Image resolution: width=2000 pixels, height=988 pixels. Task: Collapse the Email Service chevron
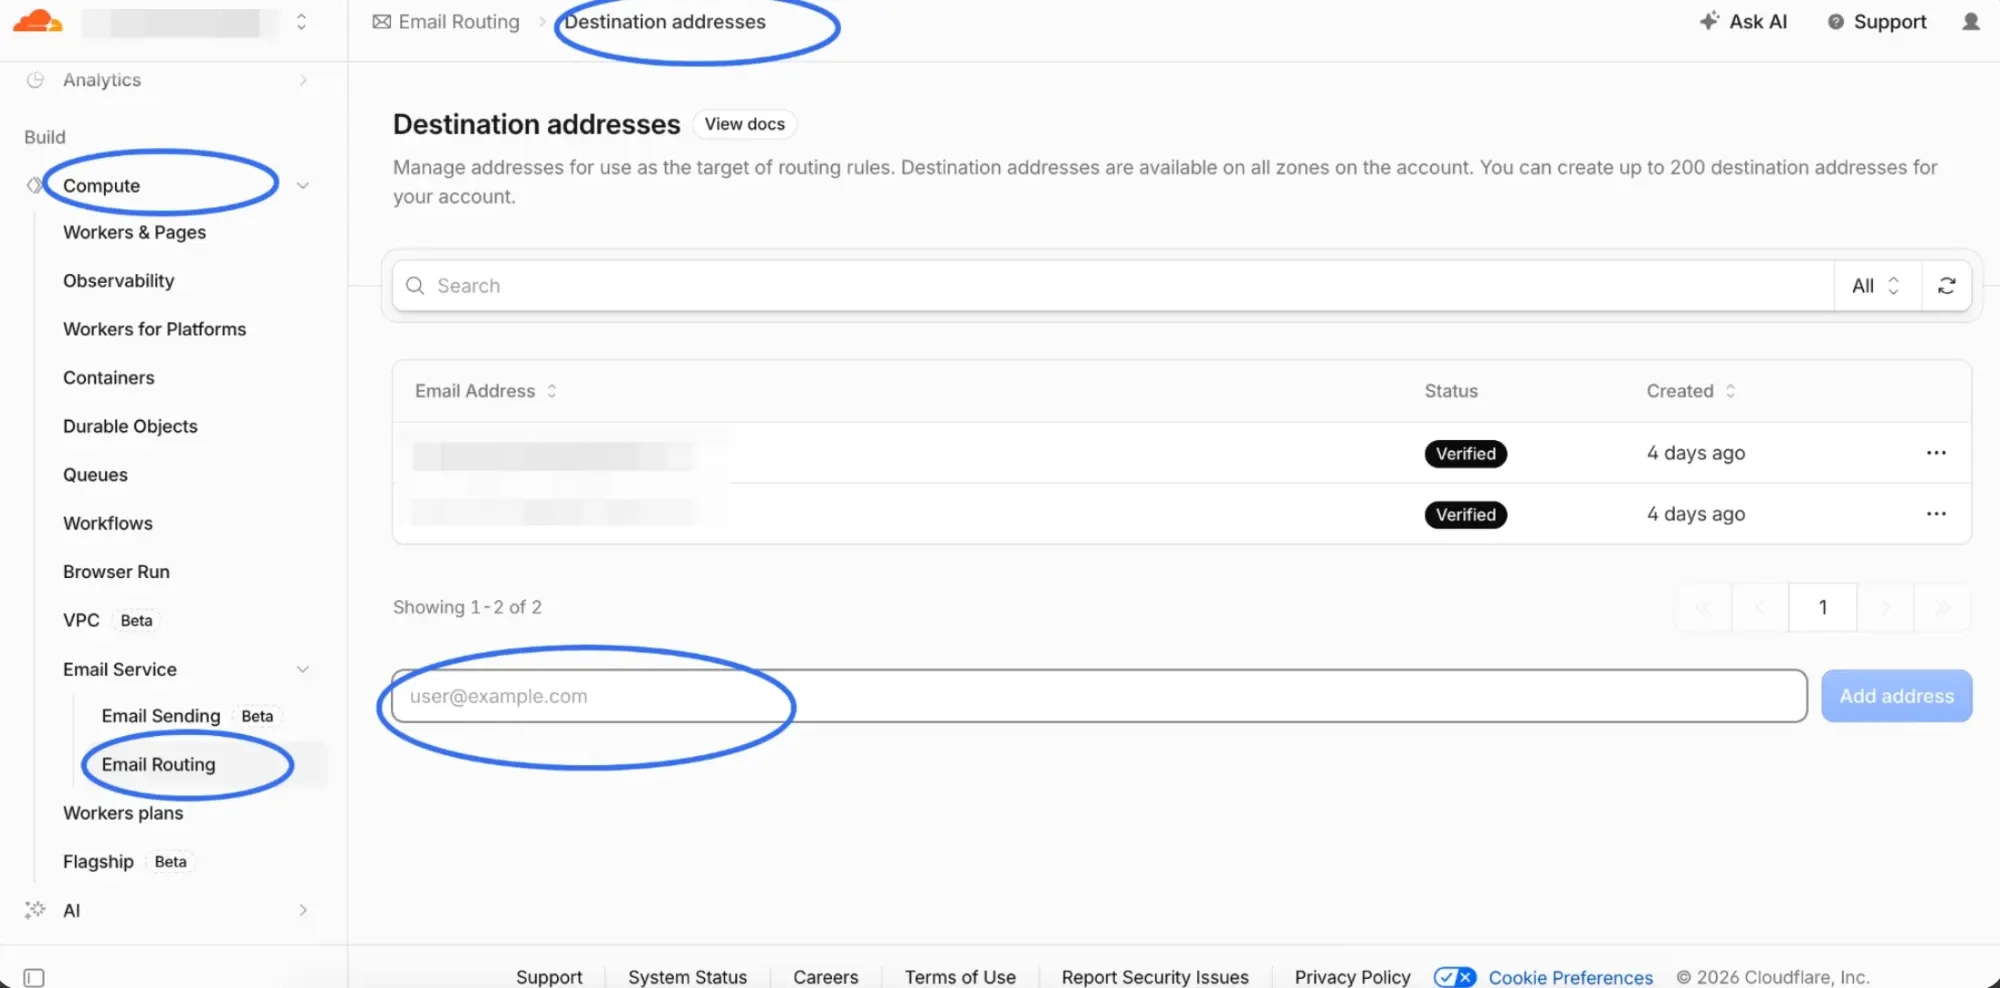303,669
